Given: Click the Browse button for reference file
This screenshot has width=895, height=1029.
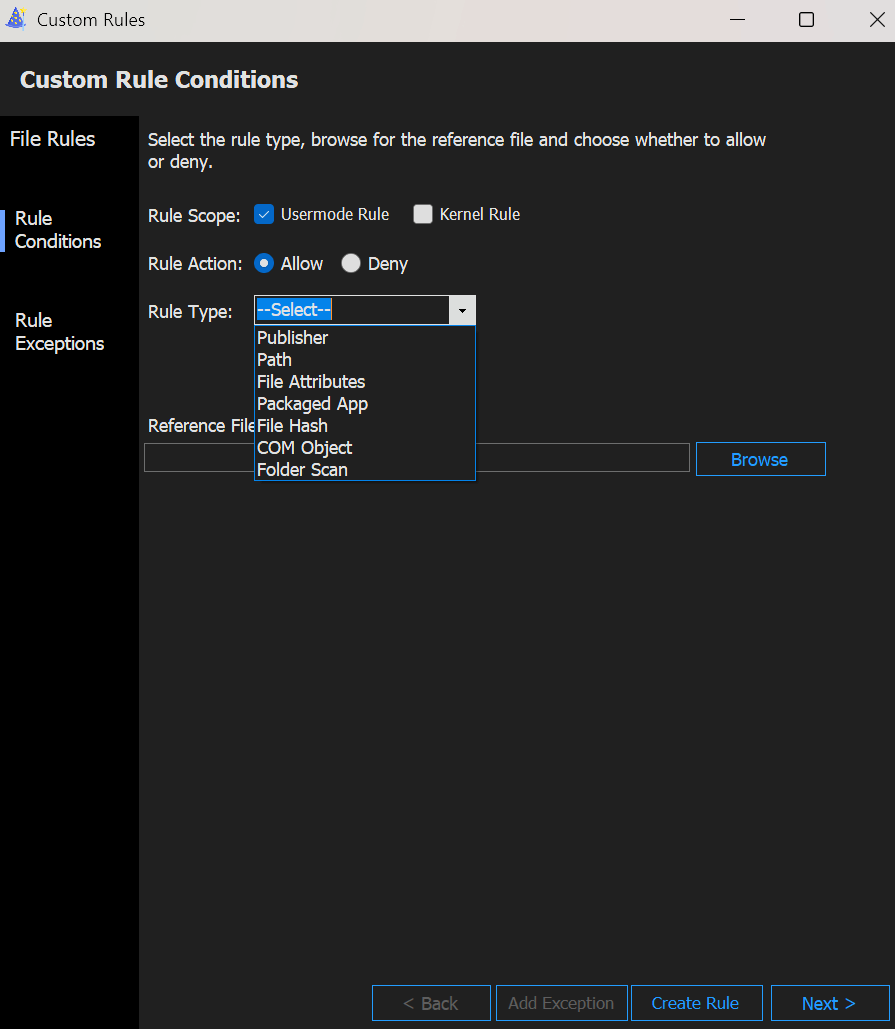Looking at the screenshot, I should [760, 459].
